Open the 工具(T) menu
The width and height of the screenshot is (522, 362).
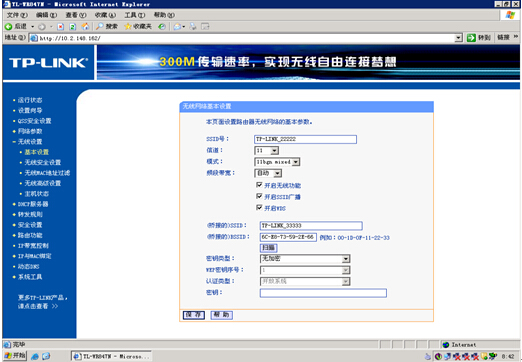click(135, 15)
